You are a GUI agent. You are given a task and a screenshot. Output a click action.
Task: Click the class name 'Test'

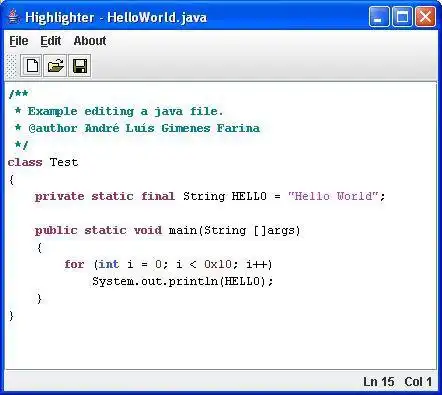(64, 162)
